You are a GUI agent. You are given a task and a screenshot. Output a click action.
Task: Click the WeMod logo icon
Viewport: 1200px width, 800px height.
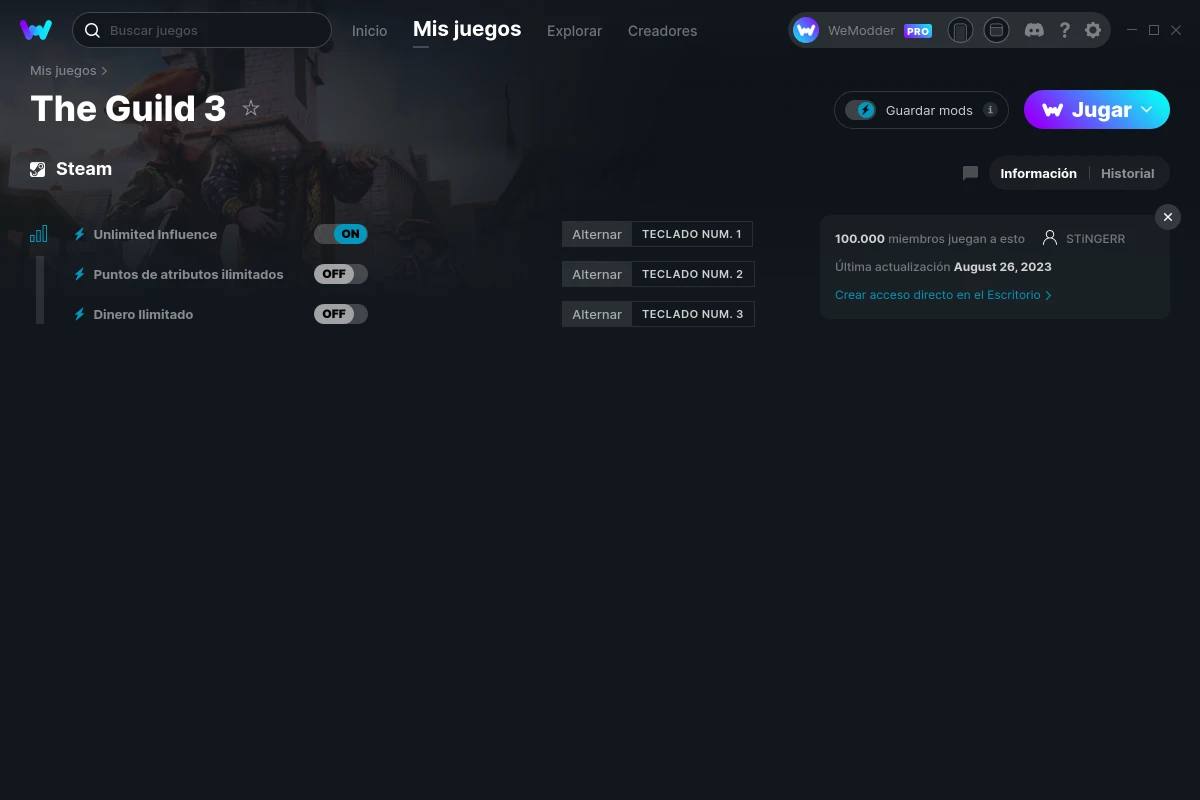click(x=36, y=30)
